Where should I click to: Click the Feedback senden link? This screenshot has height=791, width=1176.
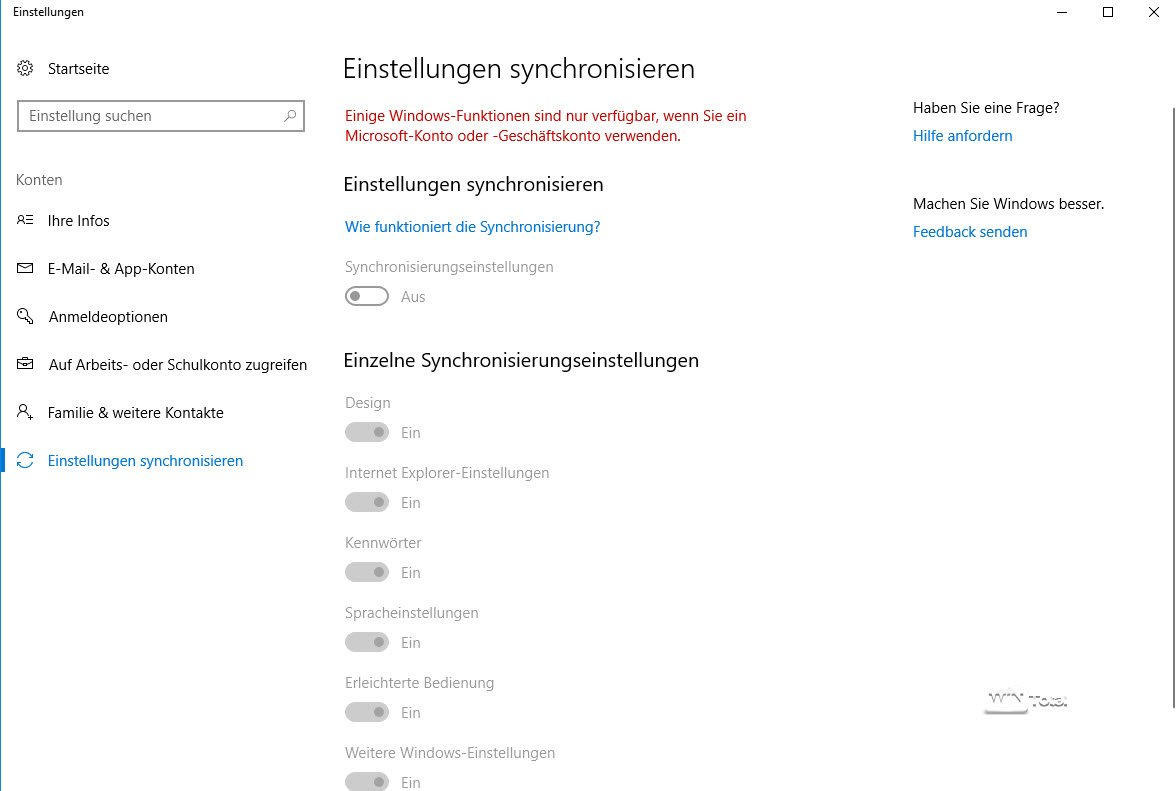(x=969, y=232)
